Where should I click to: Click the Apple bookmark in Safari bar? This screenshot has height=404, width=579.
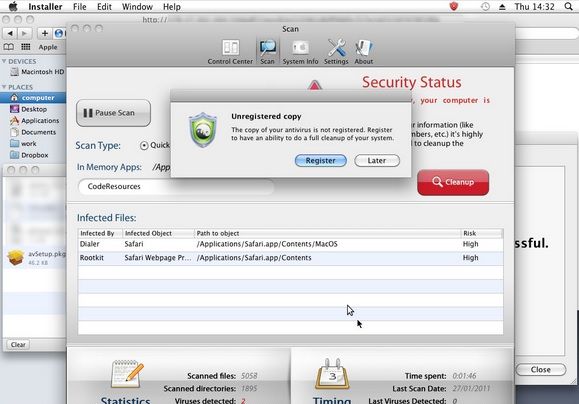(48, 47)
